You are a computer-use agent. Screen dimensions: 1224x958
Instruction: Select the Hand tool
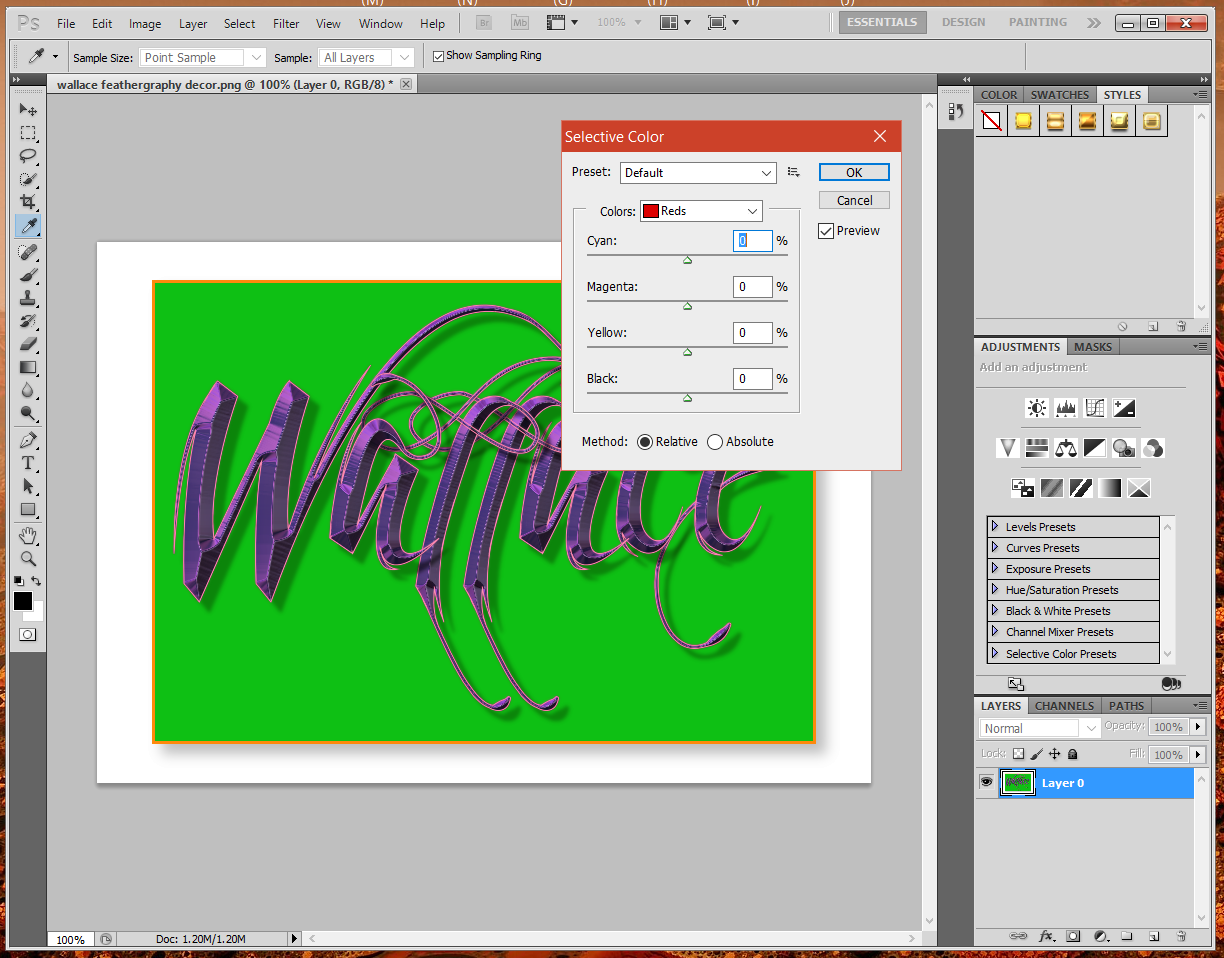[28, 536]
